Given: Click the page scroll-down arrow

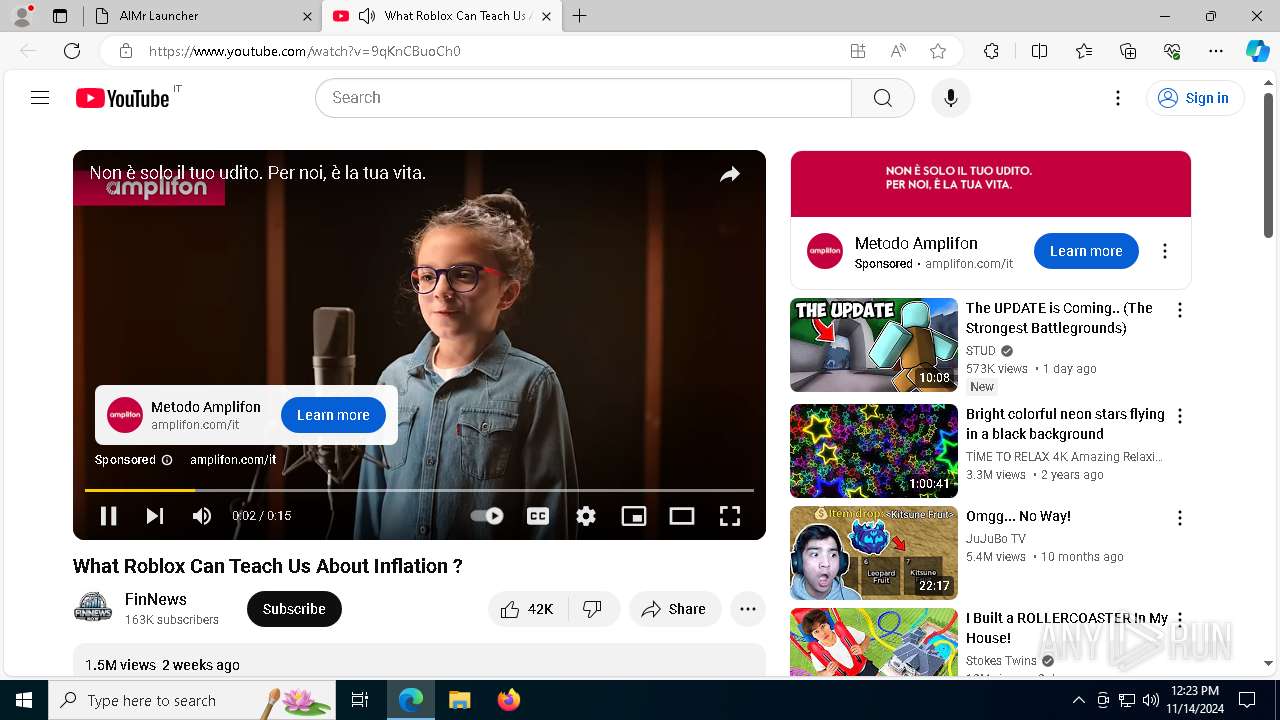Looking at the screenshot, I should click(x=1268, y=663).
